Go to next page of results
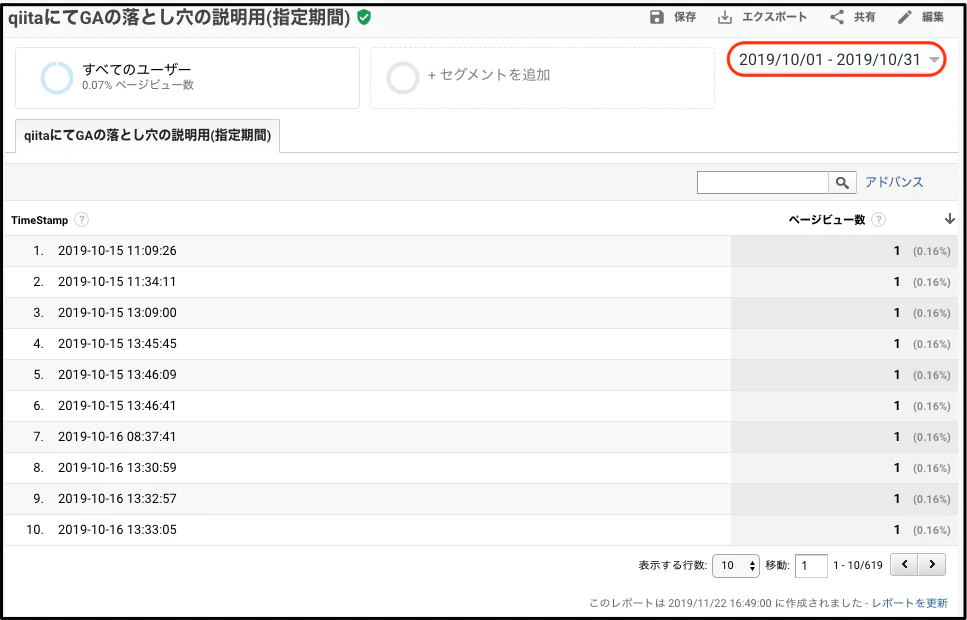 coord(932,564)
